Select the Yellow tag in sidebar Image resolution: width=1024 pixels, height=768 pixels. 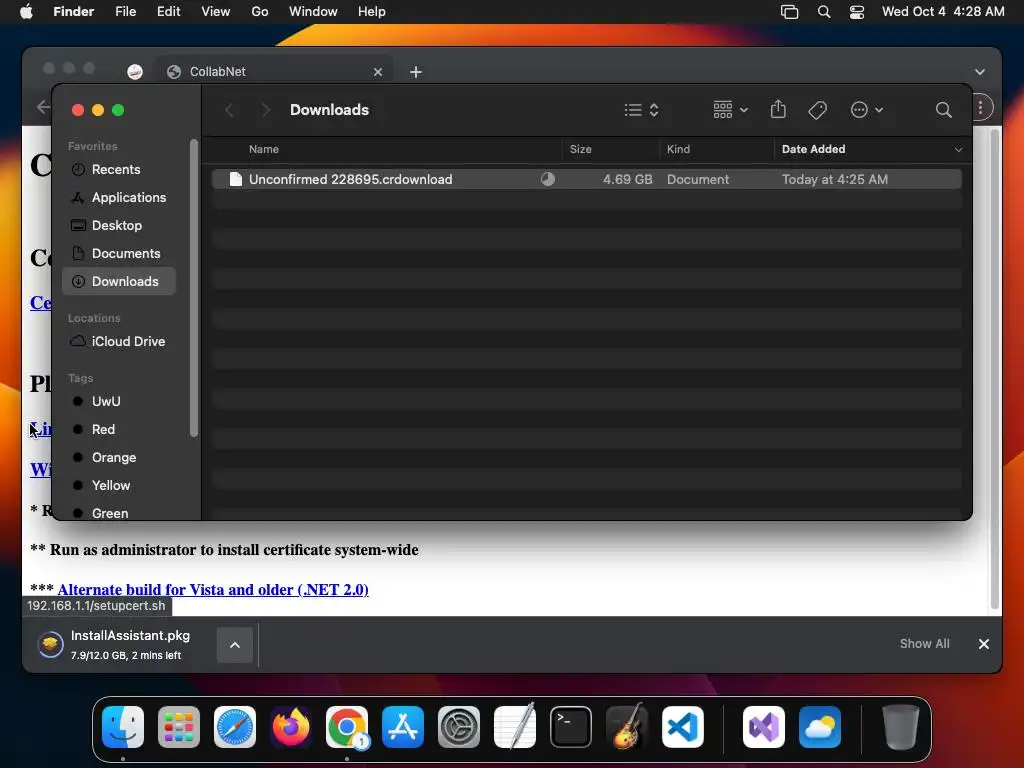point(119,486)
